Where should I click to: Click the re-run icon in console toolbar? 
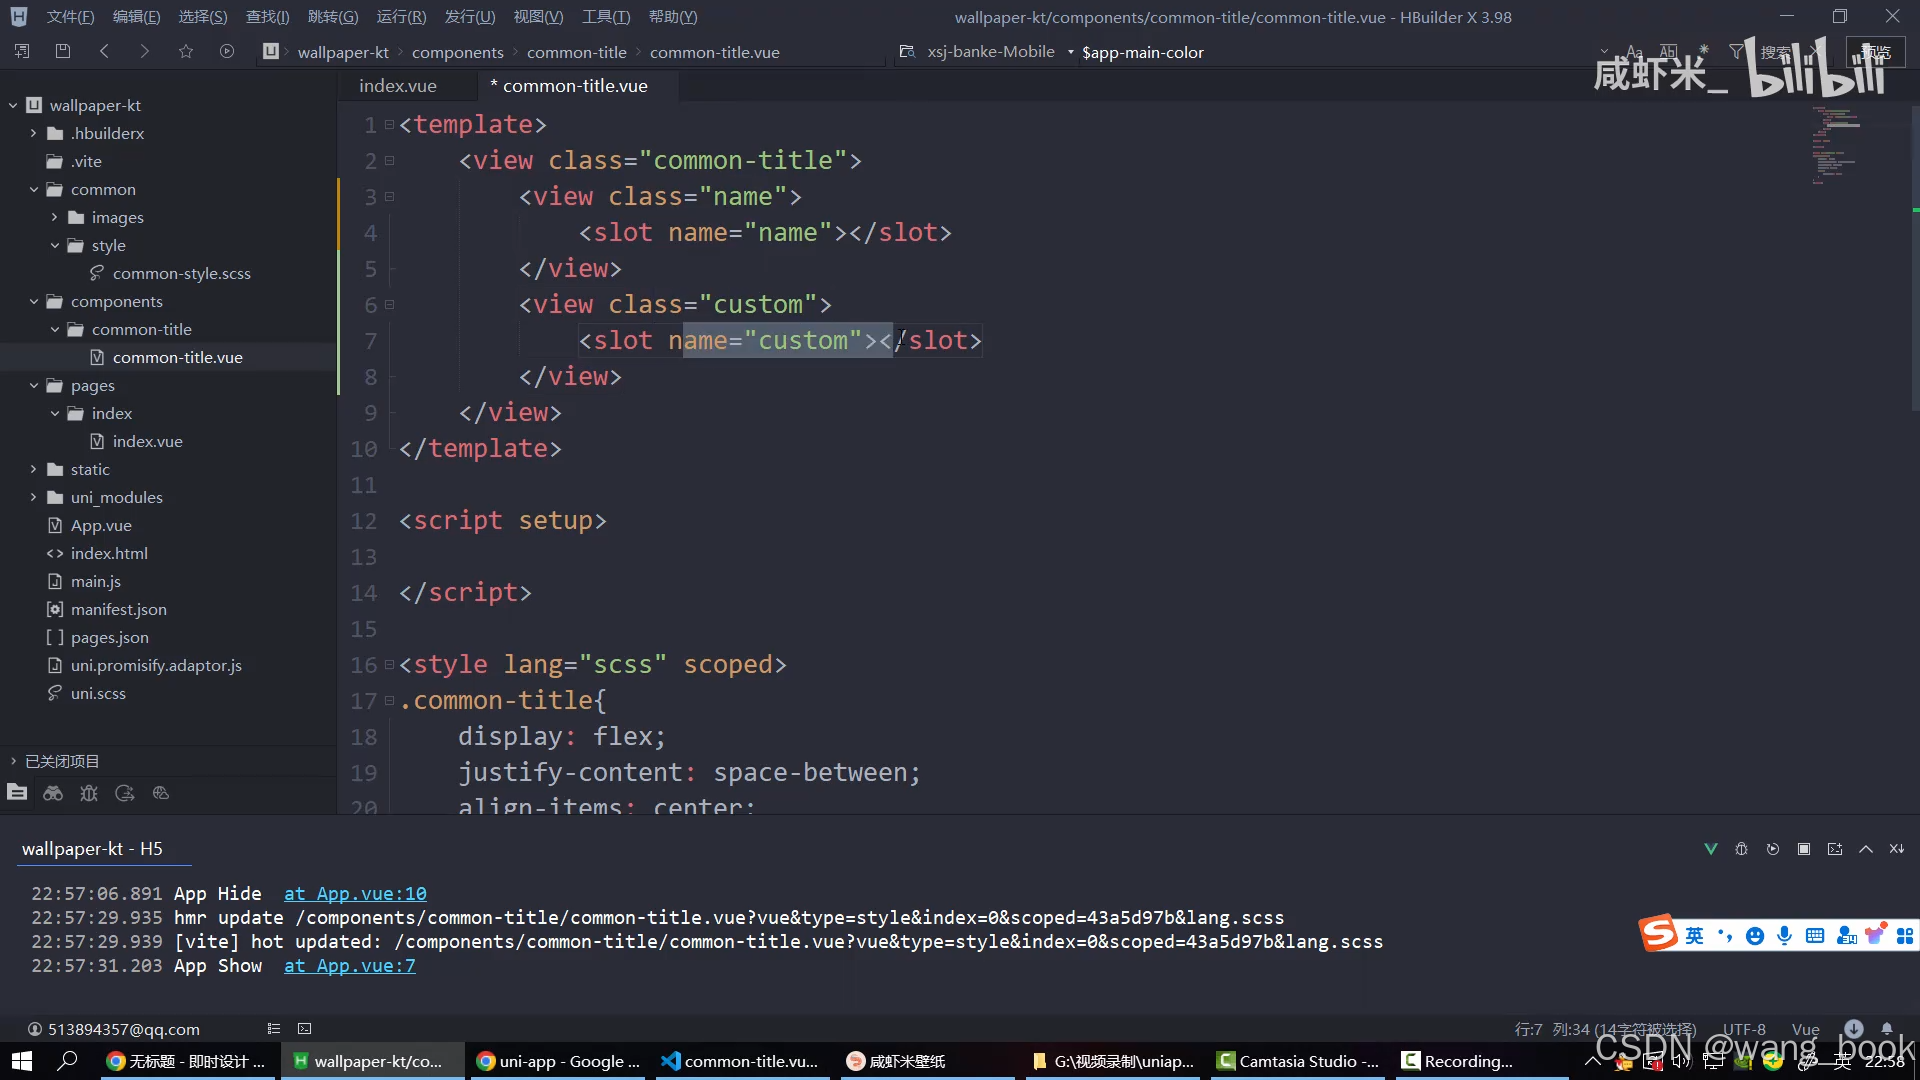point(1773,849)
